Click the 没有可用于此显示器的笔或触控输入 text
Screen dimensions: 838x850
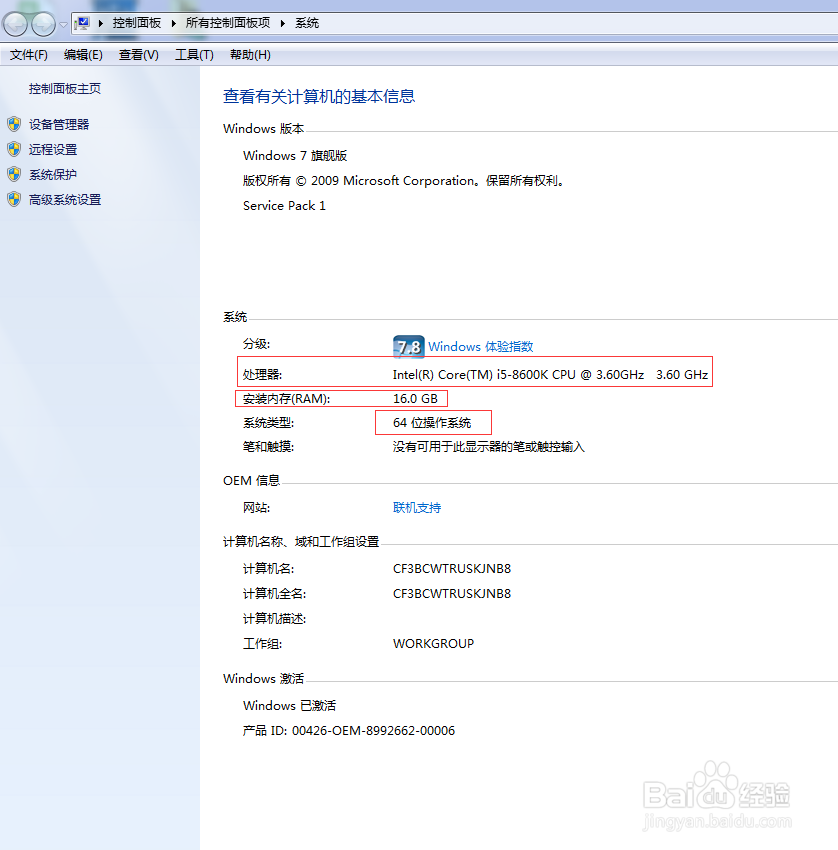pos(489,447)
